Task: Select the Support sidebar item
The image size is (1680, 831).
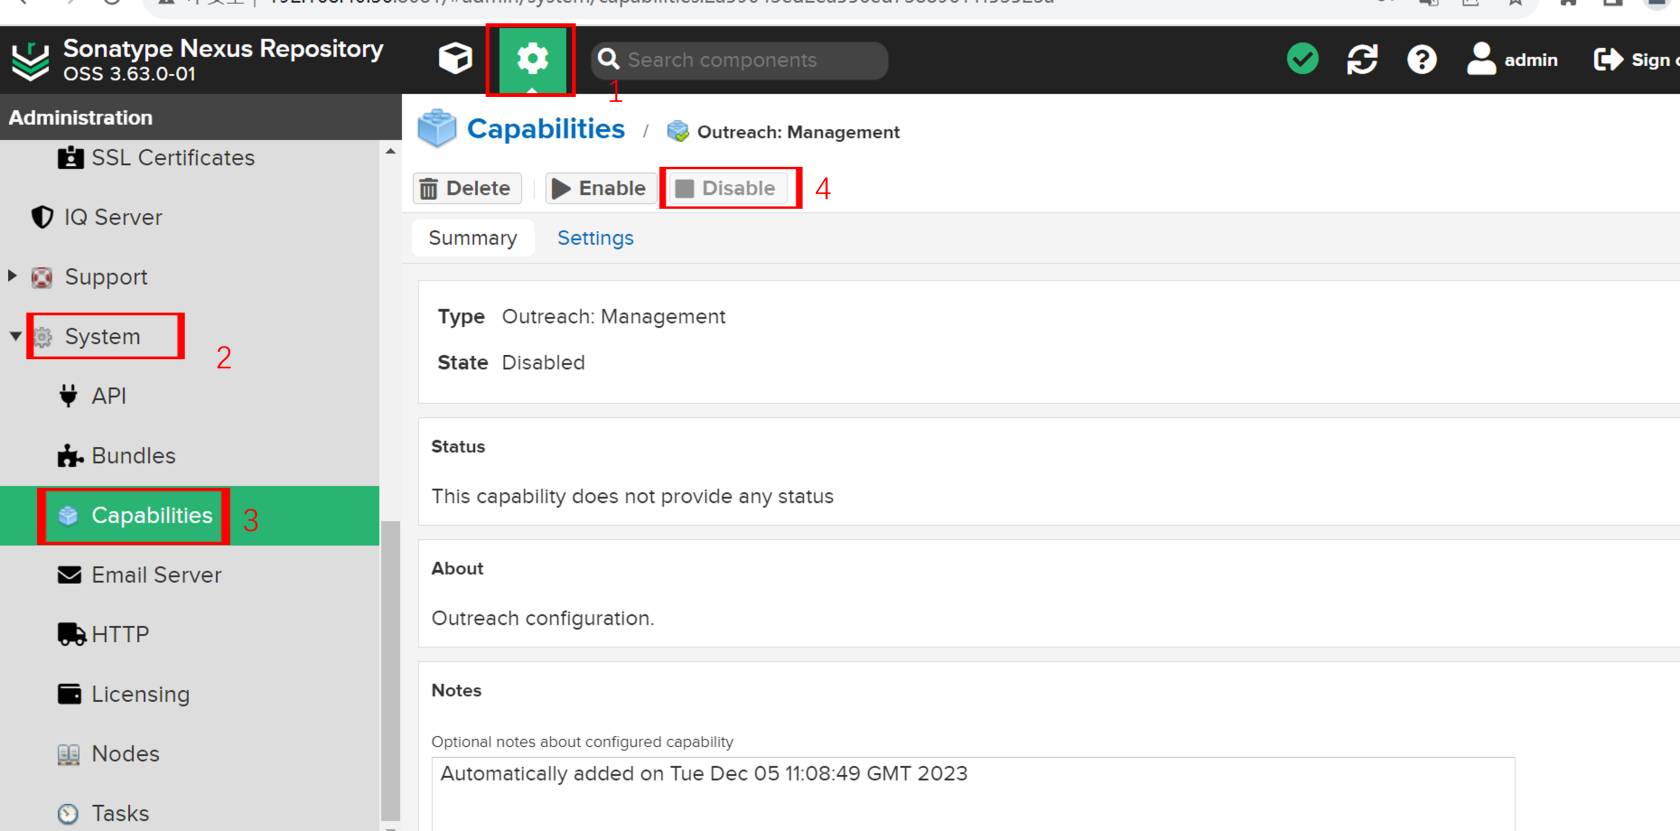Action: point(105,277)
